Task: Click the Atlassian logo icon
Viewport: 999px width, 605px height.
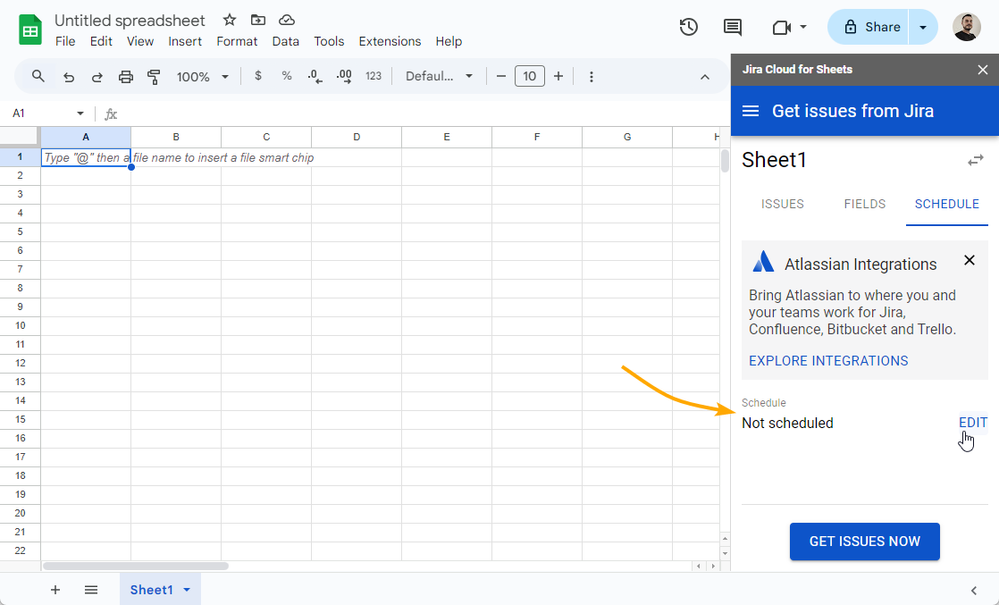Action: (x=763, y=262)
